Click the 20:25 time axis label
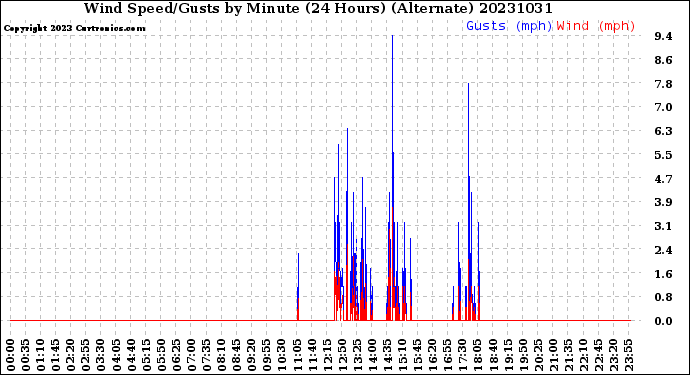The height and width of the screenshot is (375, 690). pyautogui.click(x=537, y=354)
